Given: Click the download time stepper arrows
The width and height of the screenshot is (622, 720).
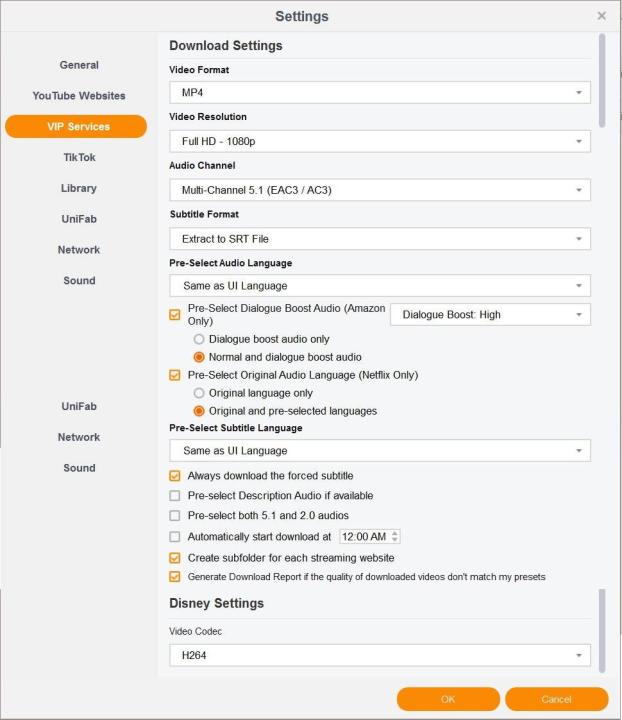Looking at the screenshot, I should pyautogui.click(x=395, y=537).
